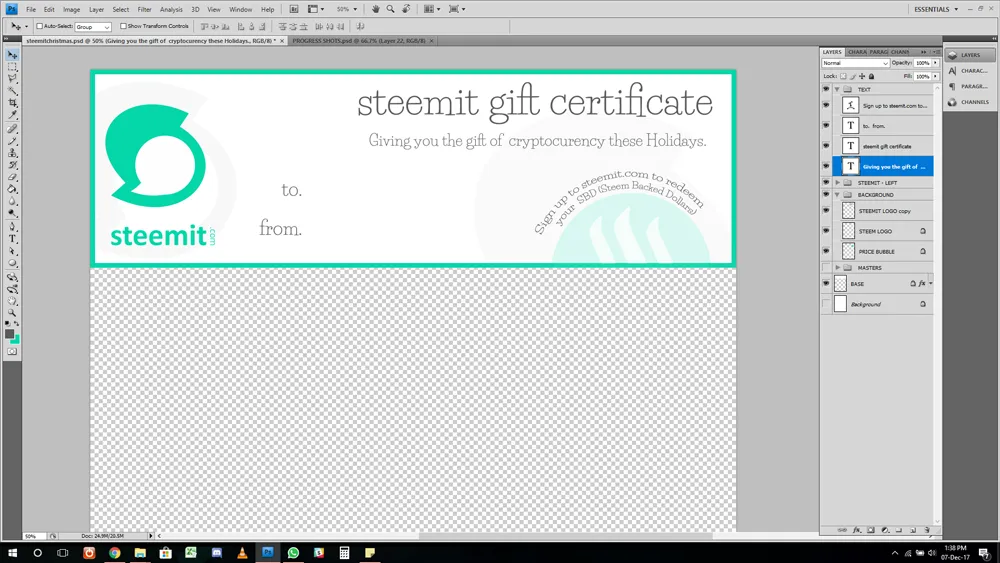The width and height of the screenshot is (1000, 563).
Task: Select the Blur tool
Action: point(12,202)
